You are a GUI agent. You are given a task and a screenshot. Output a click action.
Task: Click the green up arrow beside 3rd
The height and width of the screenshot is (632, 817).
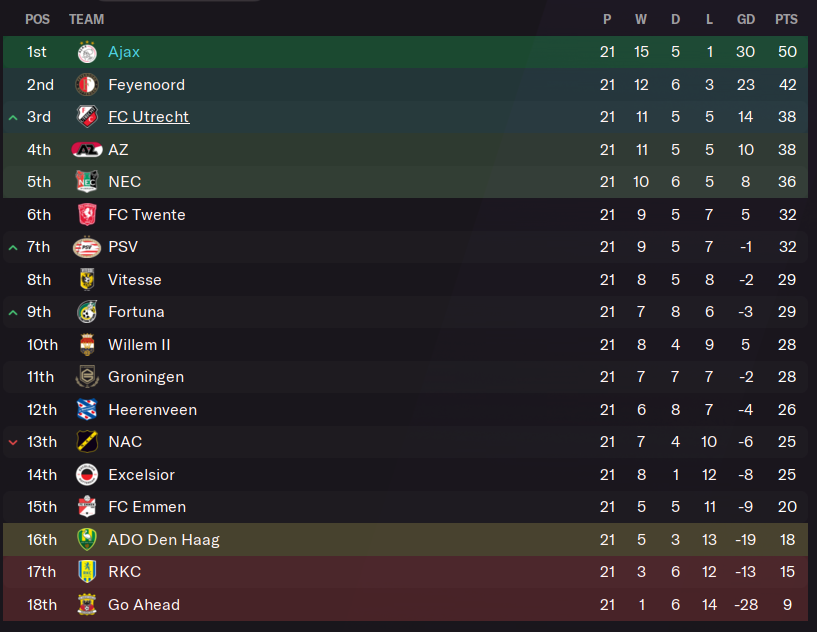click(14, 118)
